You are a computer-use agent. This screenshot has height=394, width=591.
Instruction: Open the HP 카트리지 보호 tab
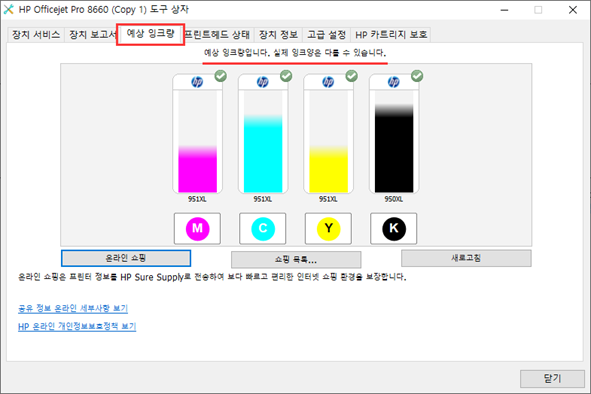pos(391,35)
